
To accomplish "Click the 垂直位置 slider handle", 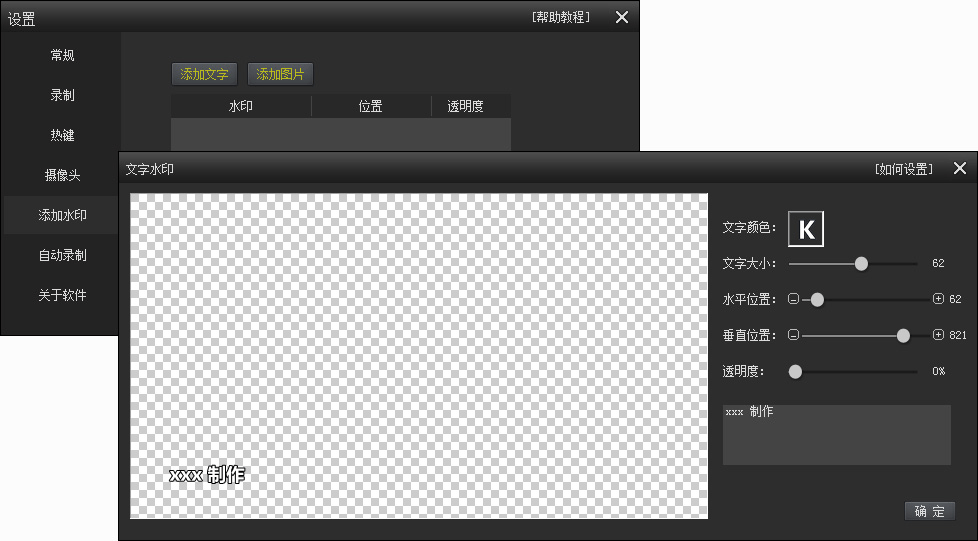I will tap(903, 336).
